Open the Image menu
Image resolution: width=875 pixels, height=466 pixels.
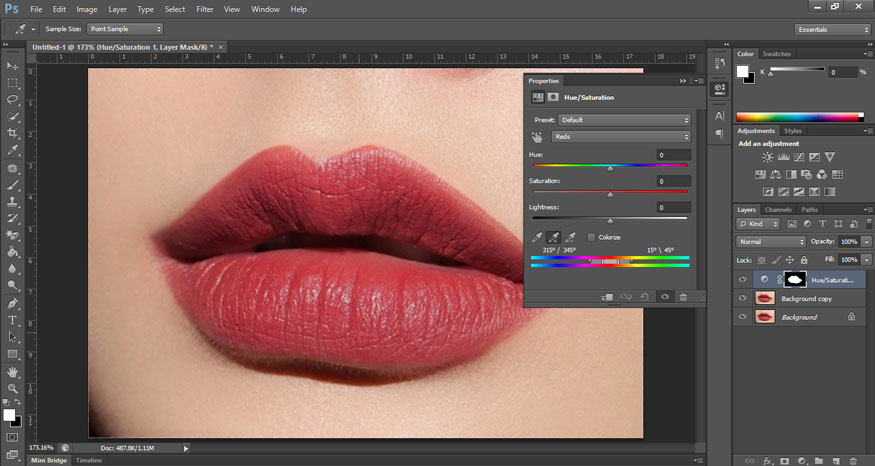click(x=86, y=9)
